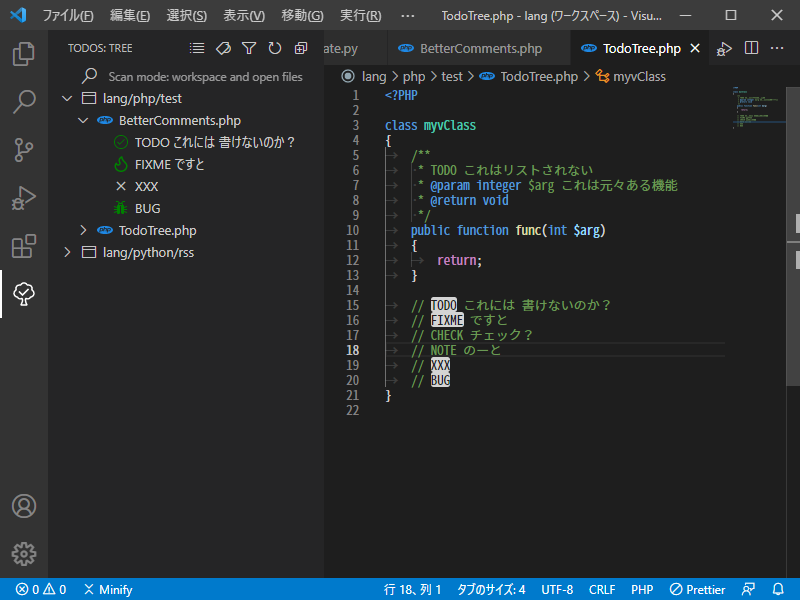Image resolution: width=800 pixels, height=600 pixels.
Task: Close the TodoTree.php tab
Action: tap(695, 48)
